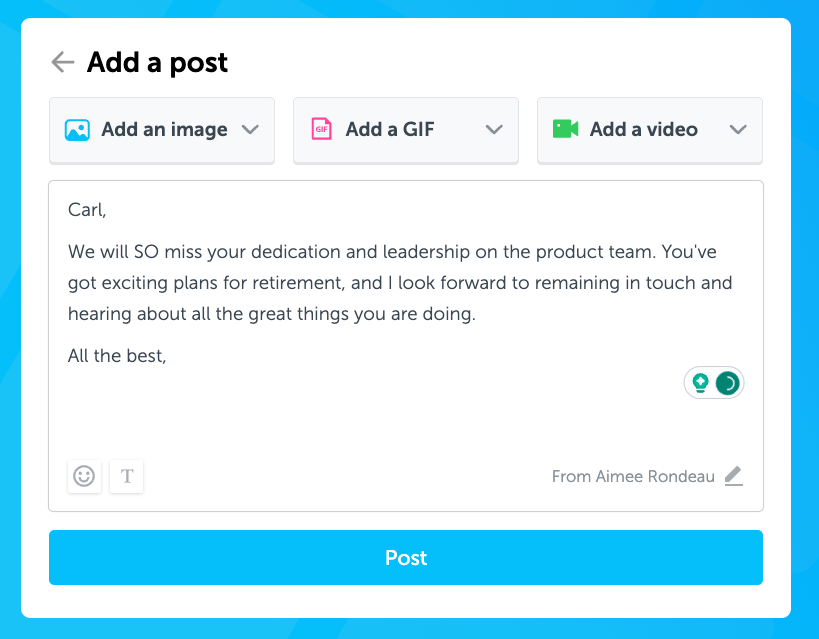Open the emoji picker
Image resolution: width=819 pixels, height=639 pixels.
coord(84,476)
